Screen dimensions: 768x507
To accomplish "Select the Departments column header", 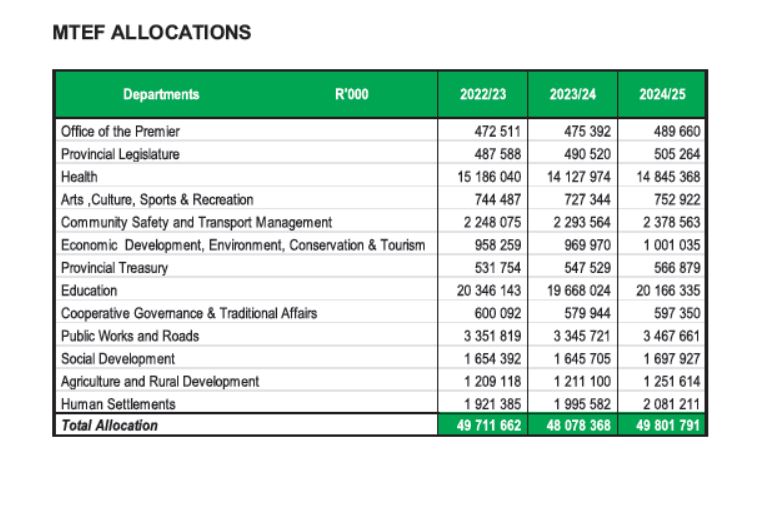I will (161, 94).
